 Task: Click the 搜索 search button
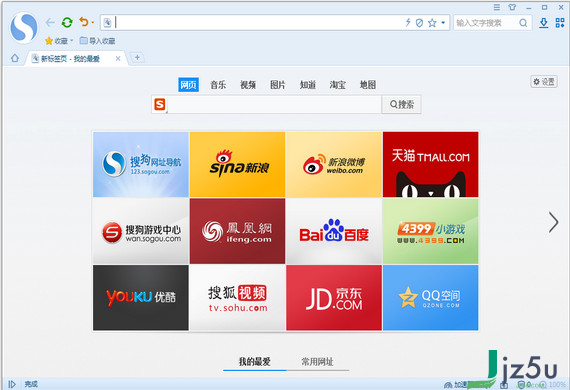[x=402, y=105]
